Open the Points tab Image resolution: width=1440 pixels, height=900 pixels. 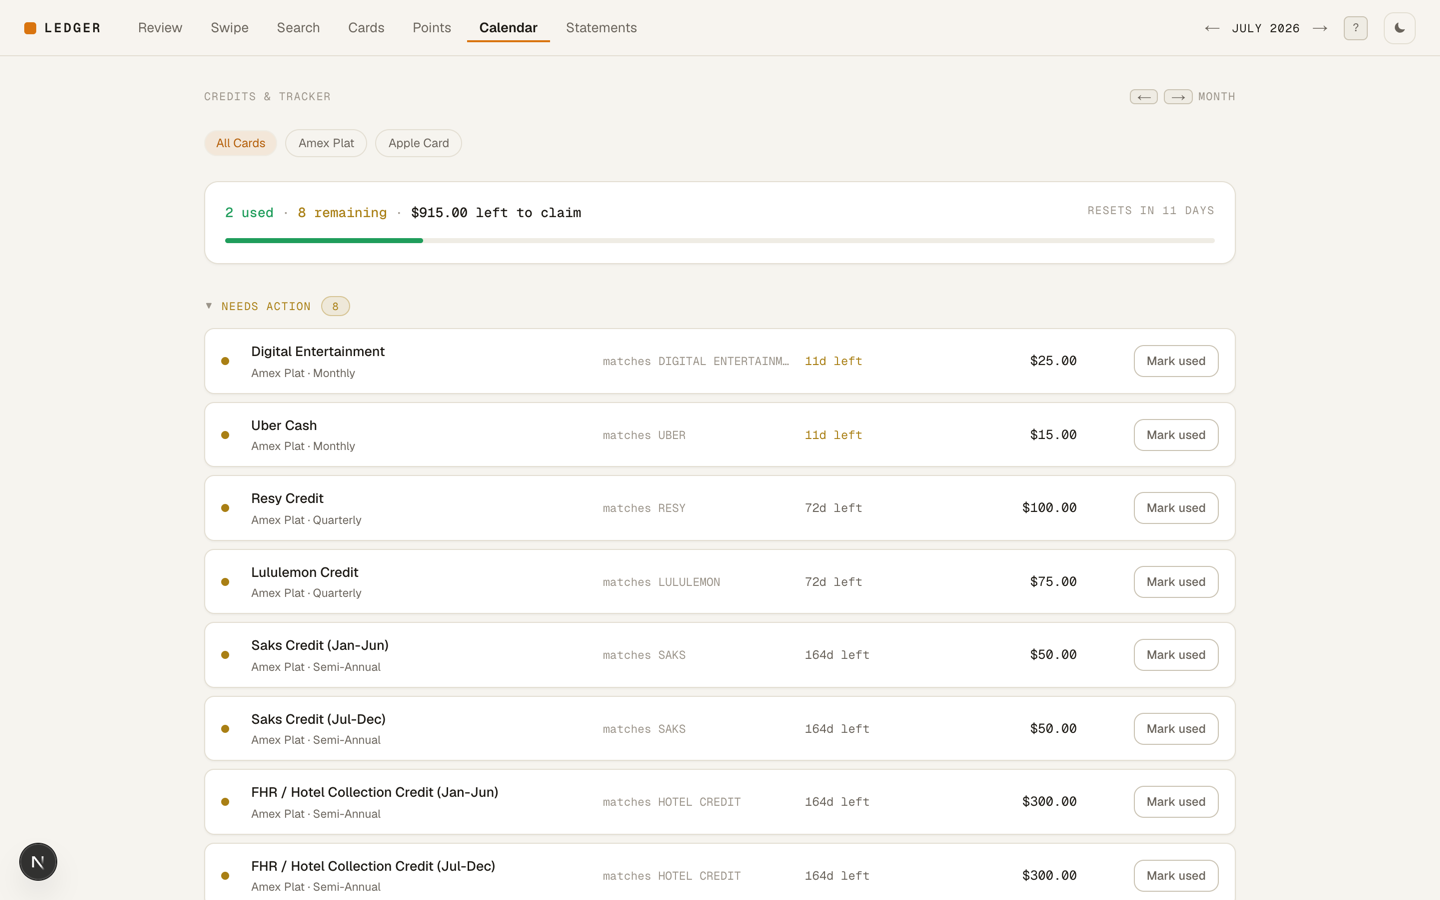click(432, 28)
